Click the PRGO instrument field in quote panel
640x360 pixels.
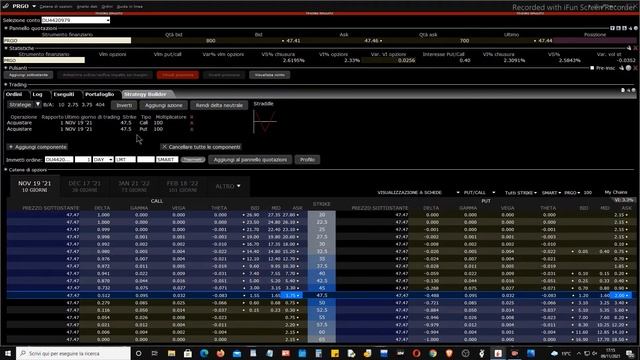click(67, 41)
